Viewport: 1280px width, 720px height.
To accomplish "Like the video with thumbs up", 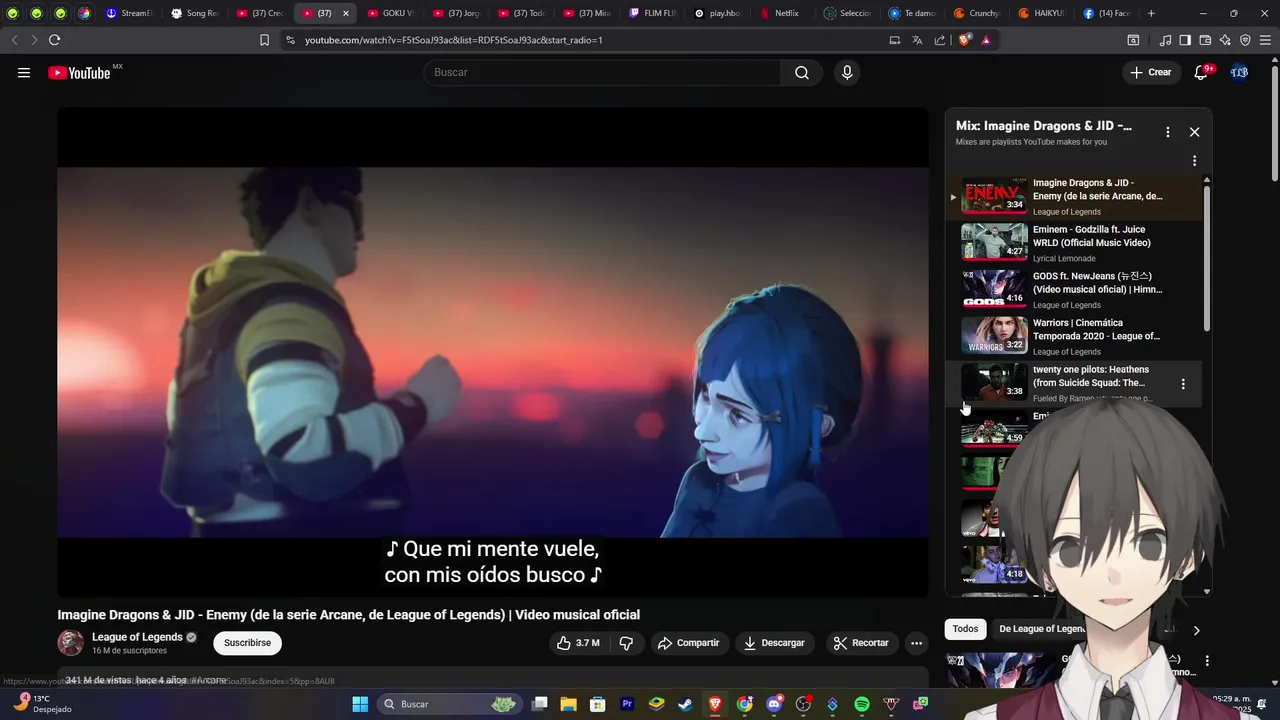I will [578, 643].
